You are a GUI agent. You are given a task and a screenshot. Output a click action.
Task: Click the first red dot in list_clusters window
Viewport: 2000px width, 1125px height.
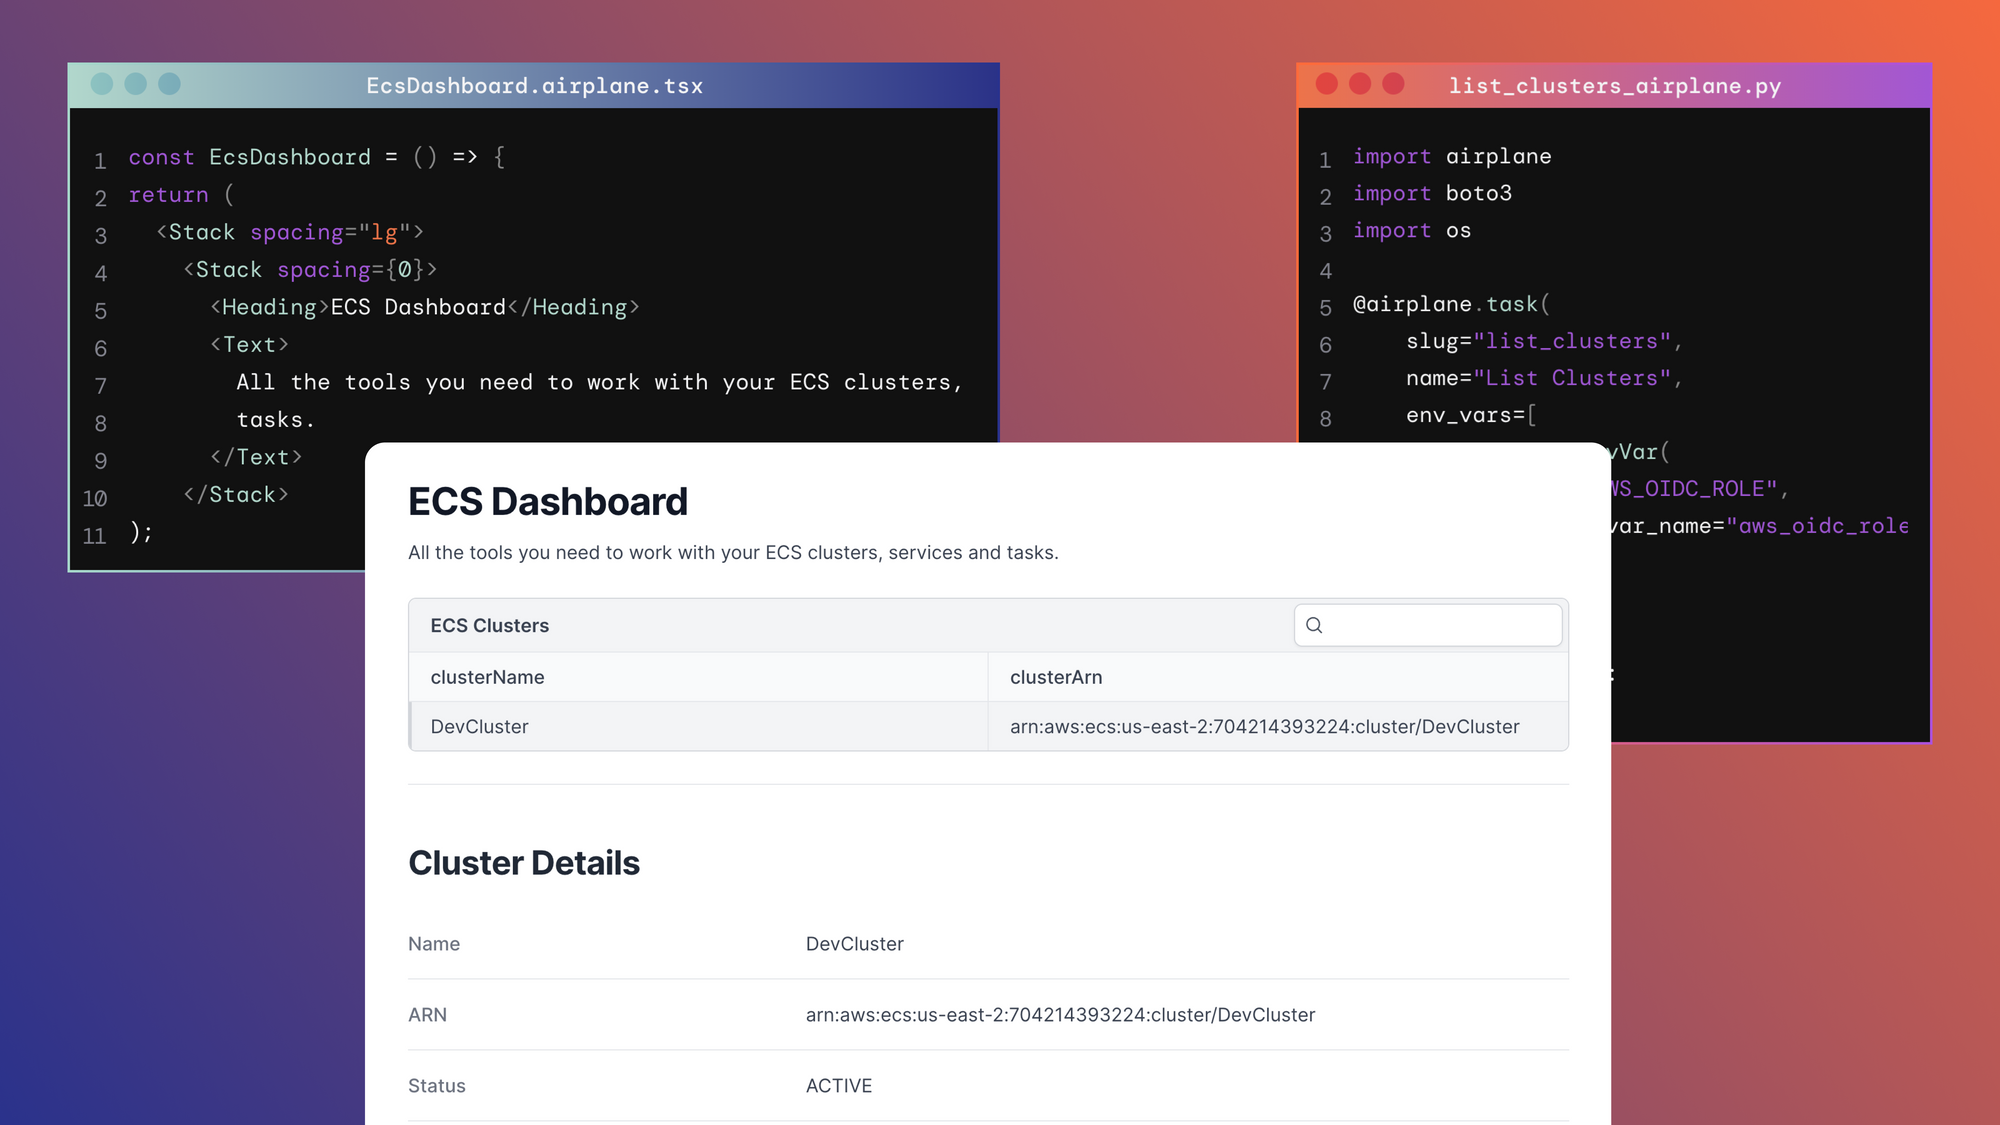point(1327,84)
